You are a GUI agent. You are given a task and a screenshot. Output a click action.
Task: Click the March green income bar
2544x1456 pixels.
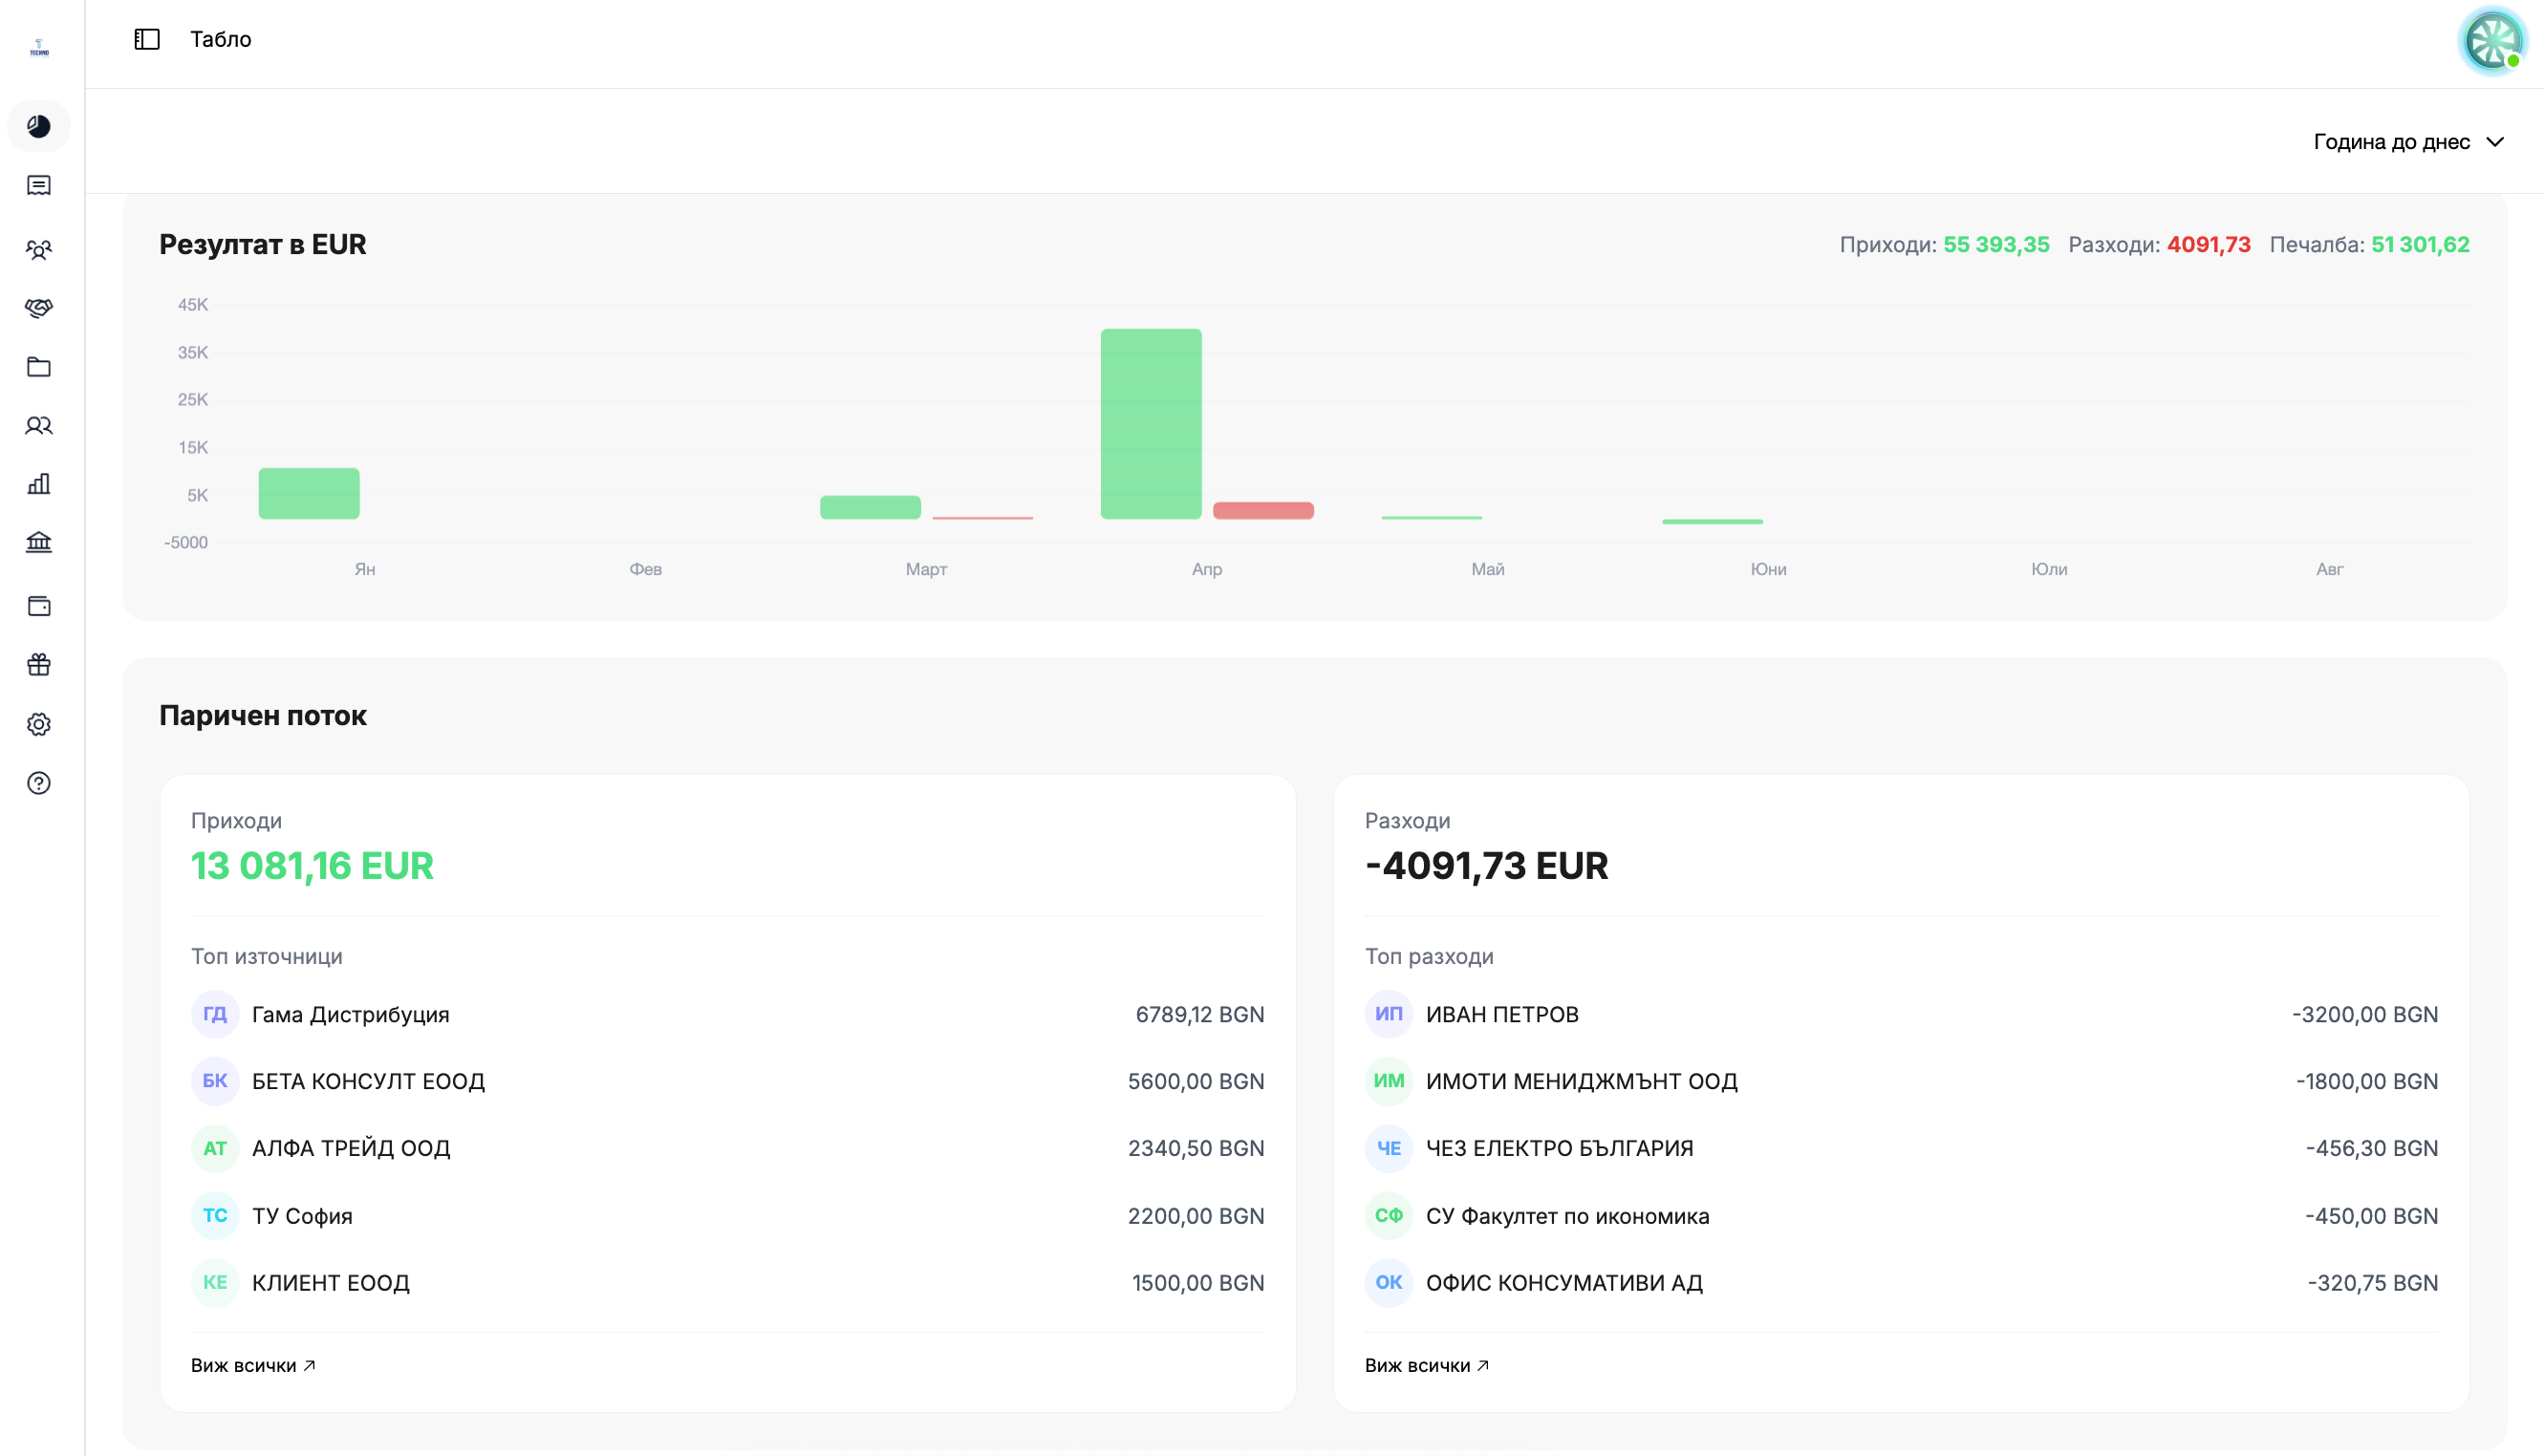tap(870, 507)
